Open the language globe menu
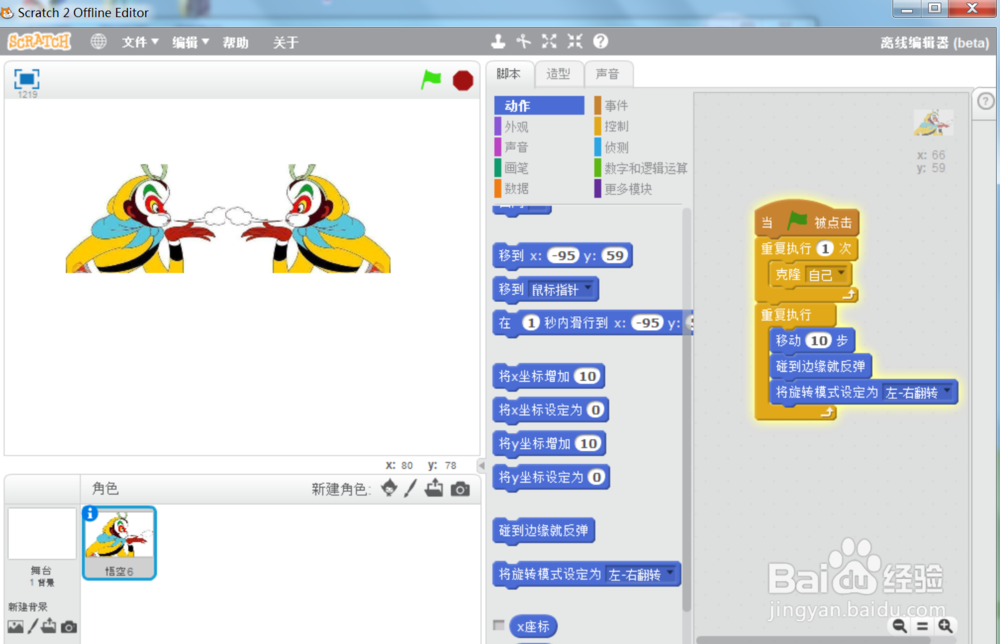Viewport: 1000px width, 644px height. click(98, 42)
